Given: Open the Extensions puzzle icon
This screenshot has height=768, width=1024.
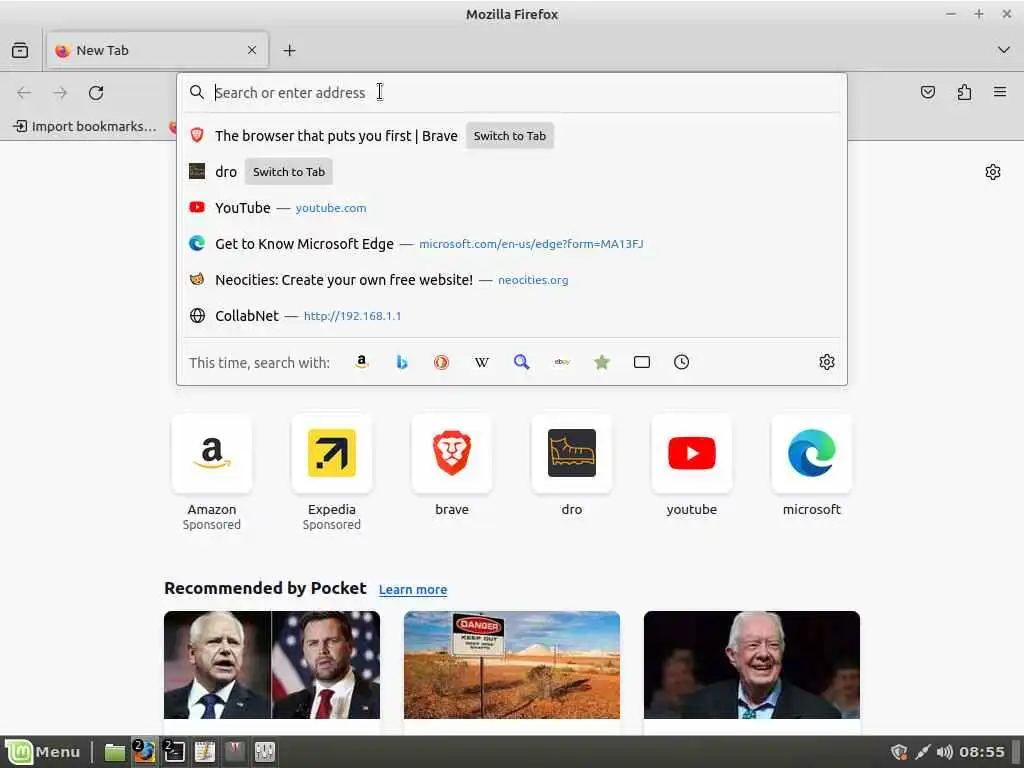Looking at the screenshot, I should pos(964,93).
